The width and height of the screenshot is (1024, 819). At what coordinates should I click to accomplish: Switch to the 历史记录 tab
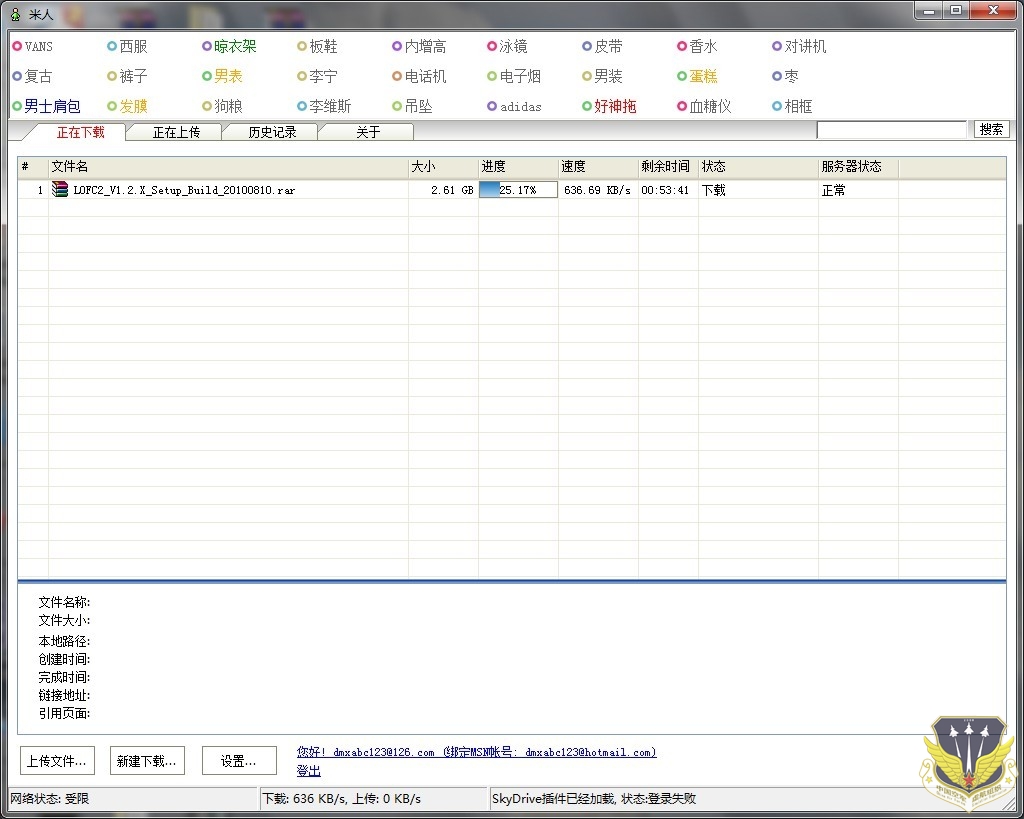[x=272, y=132]
